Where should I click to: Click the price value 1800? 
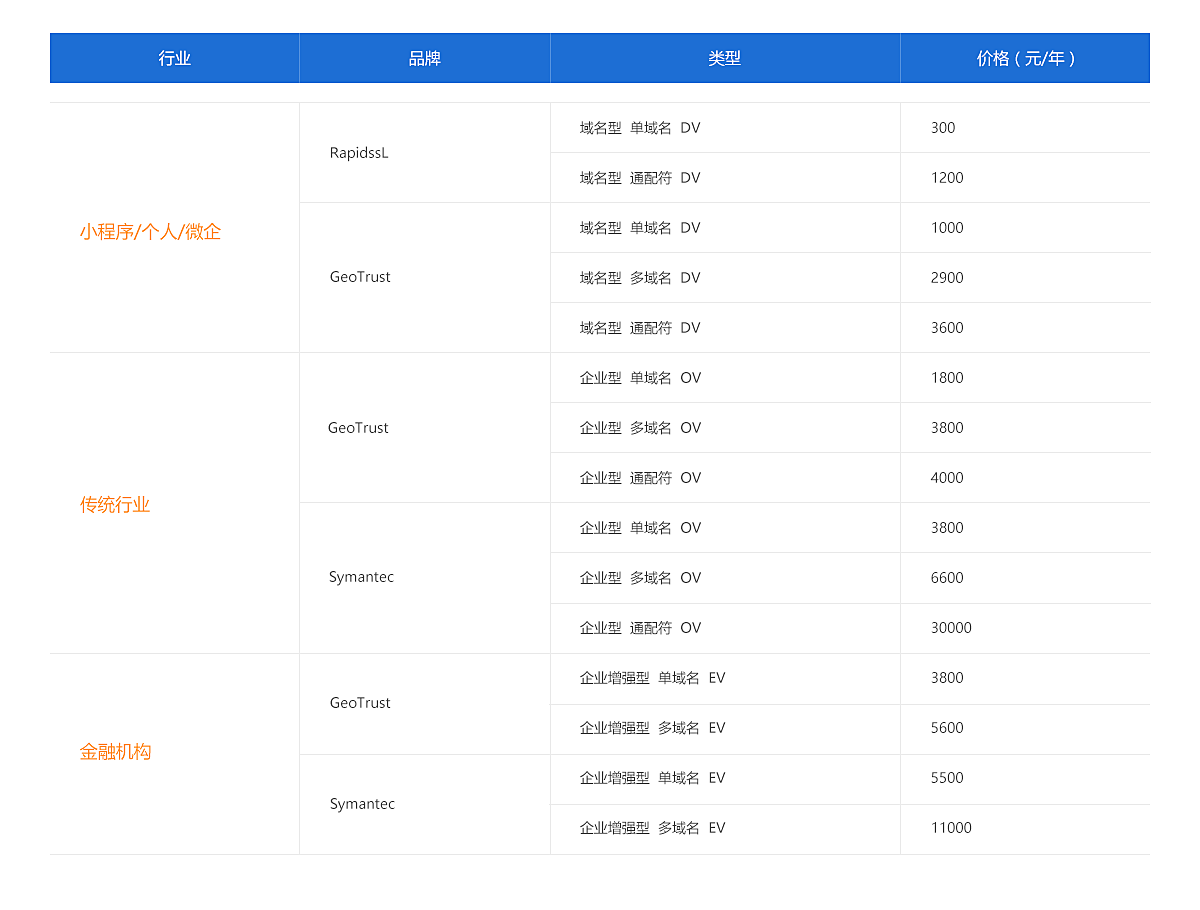pos(947,378)
